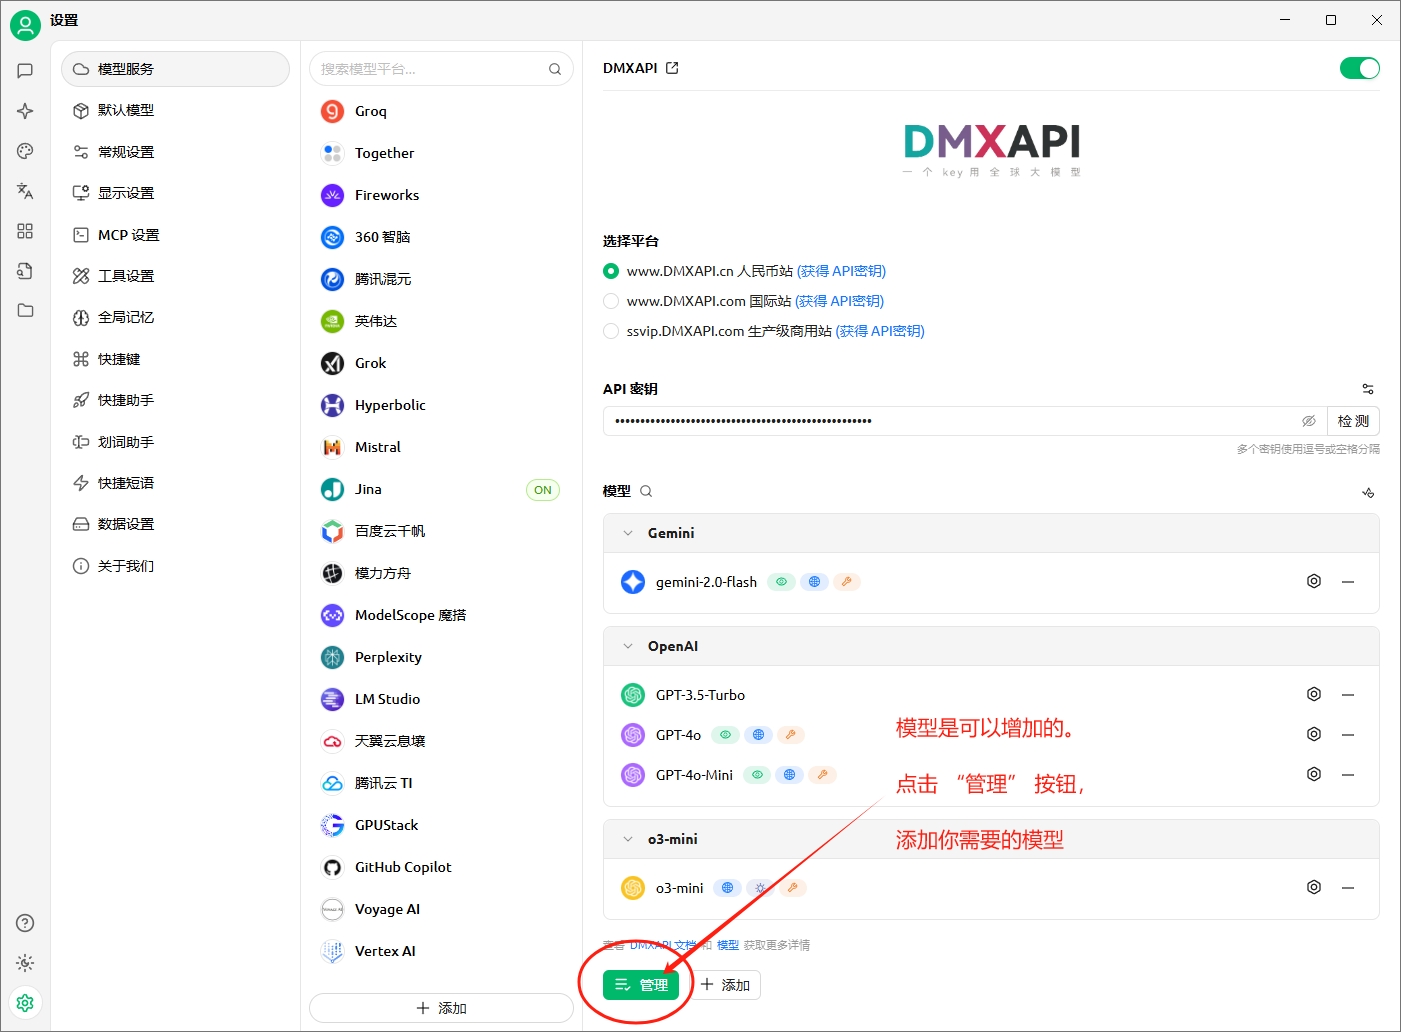The image size is (1401, 1032).
Task: Switch to the 默认模型 settings section
Action: [125, 110]
